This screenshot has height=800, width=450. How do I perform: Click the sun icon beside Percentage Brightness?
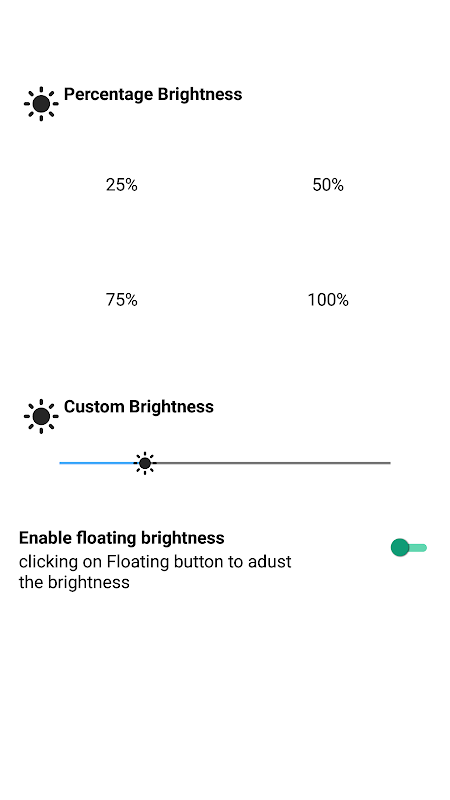coord(41,104)
